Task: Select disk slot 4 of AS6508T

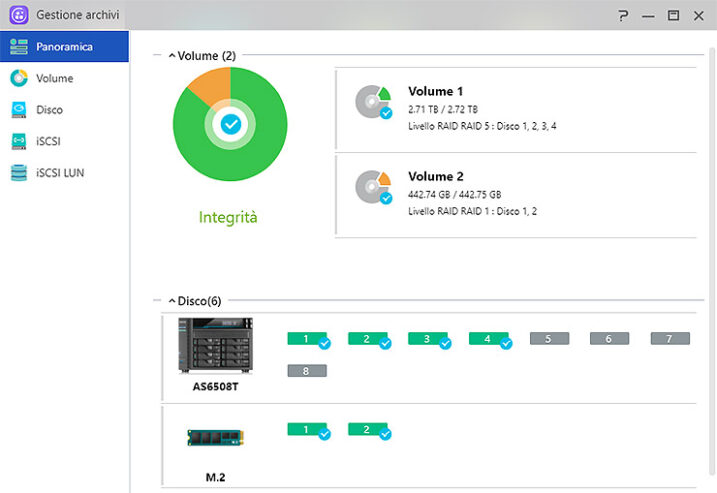Action: (488, 339)
